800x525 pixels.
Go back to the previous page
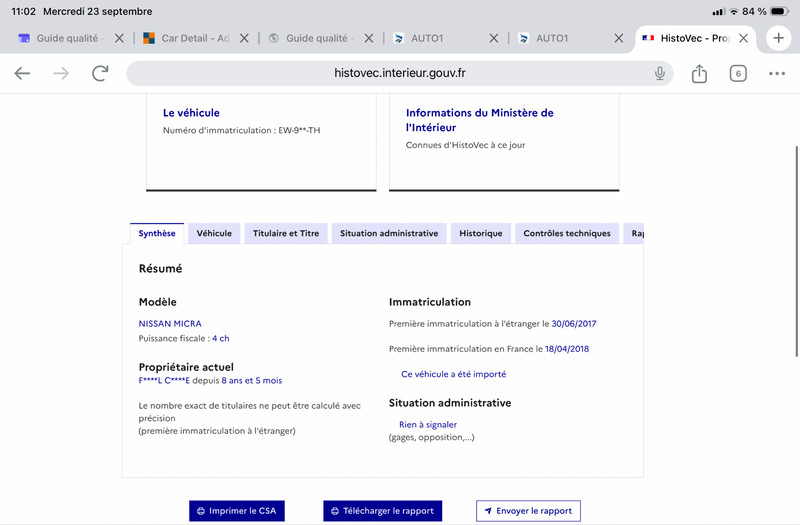pos(22,73)
